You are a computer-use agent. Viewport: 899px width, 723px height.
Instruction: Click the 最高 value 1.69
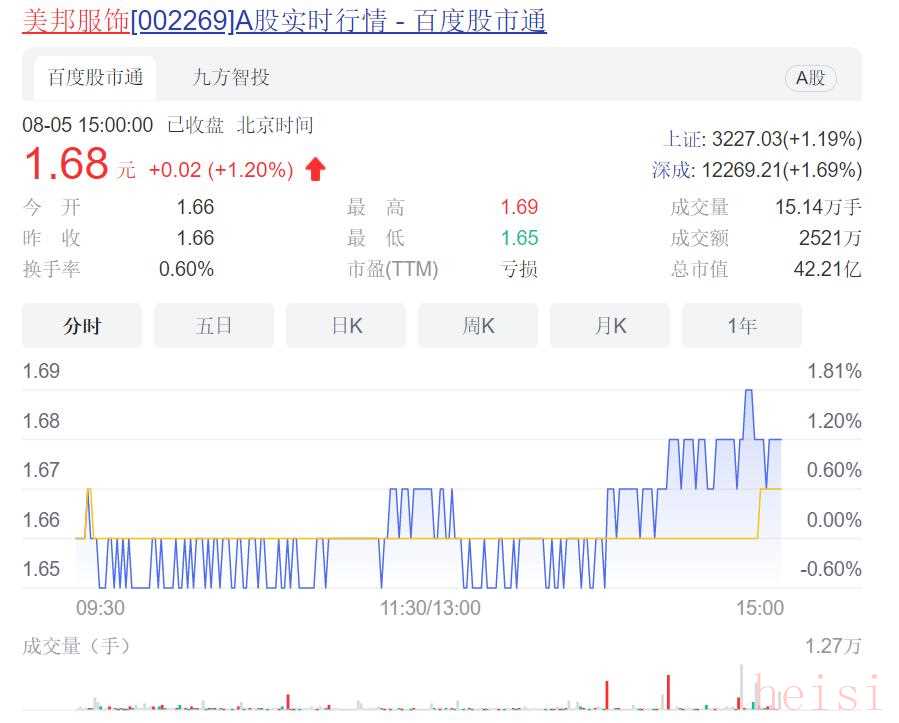(519, 207)
